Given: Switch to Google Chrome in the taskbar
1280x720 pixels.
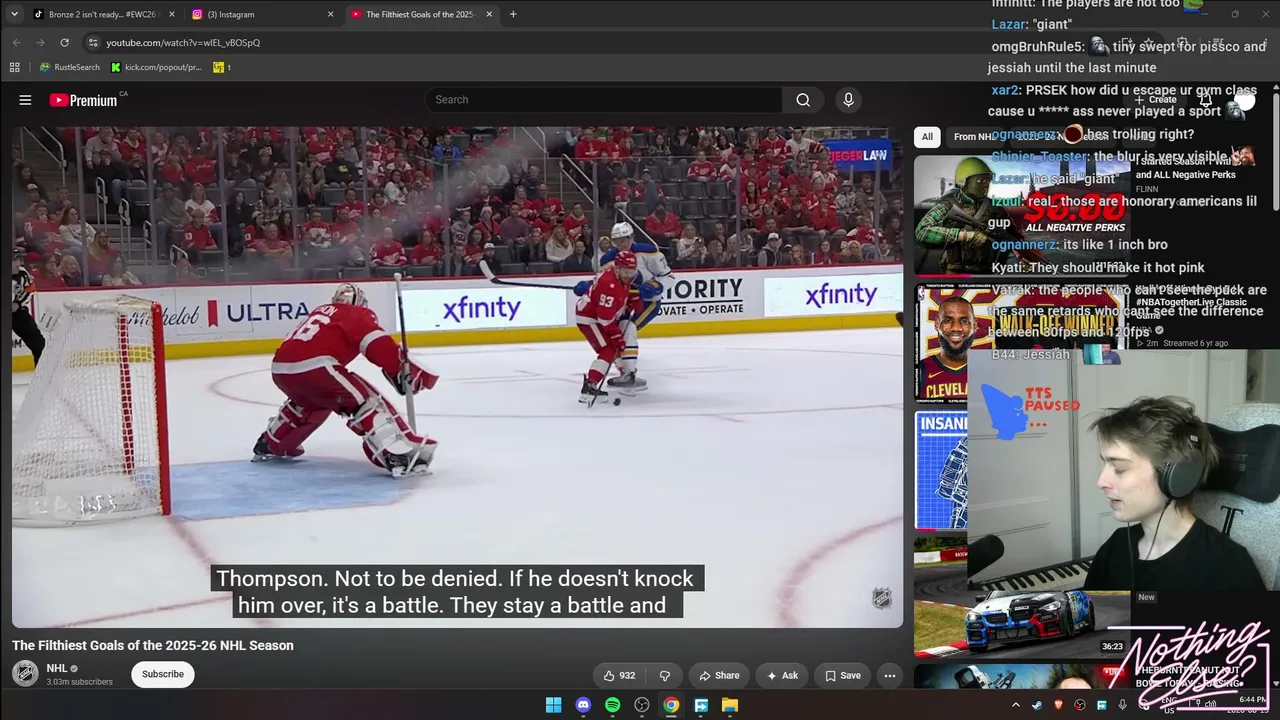Looking at the screenshot, I should coord(671,705).
